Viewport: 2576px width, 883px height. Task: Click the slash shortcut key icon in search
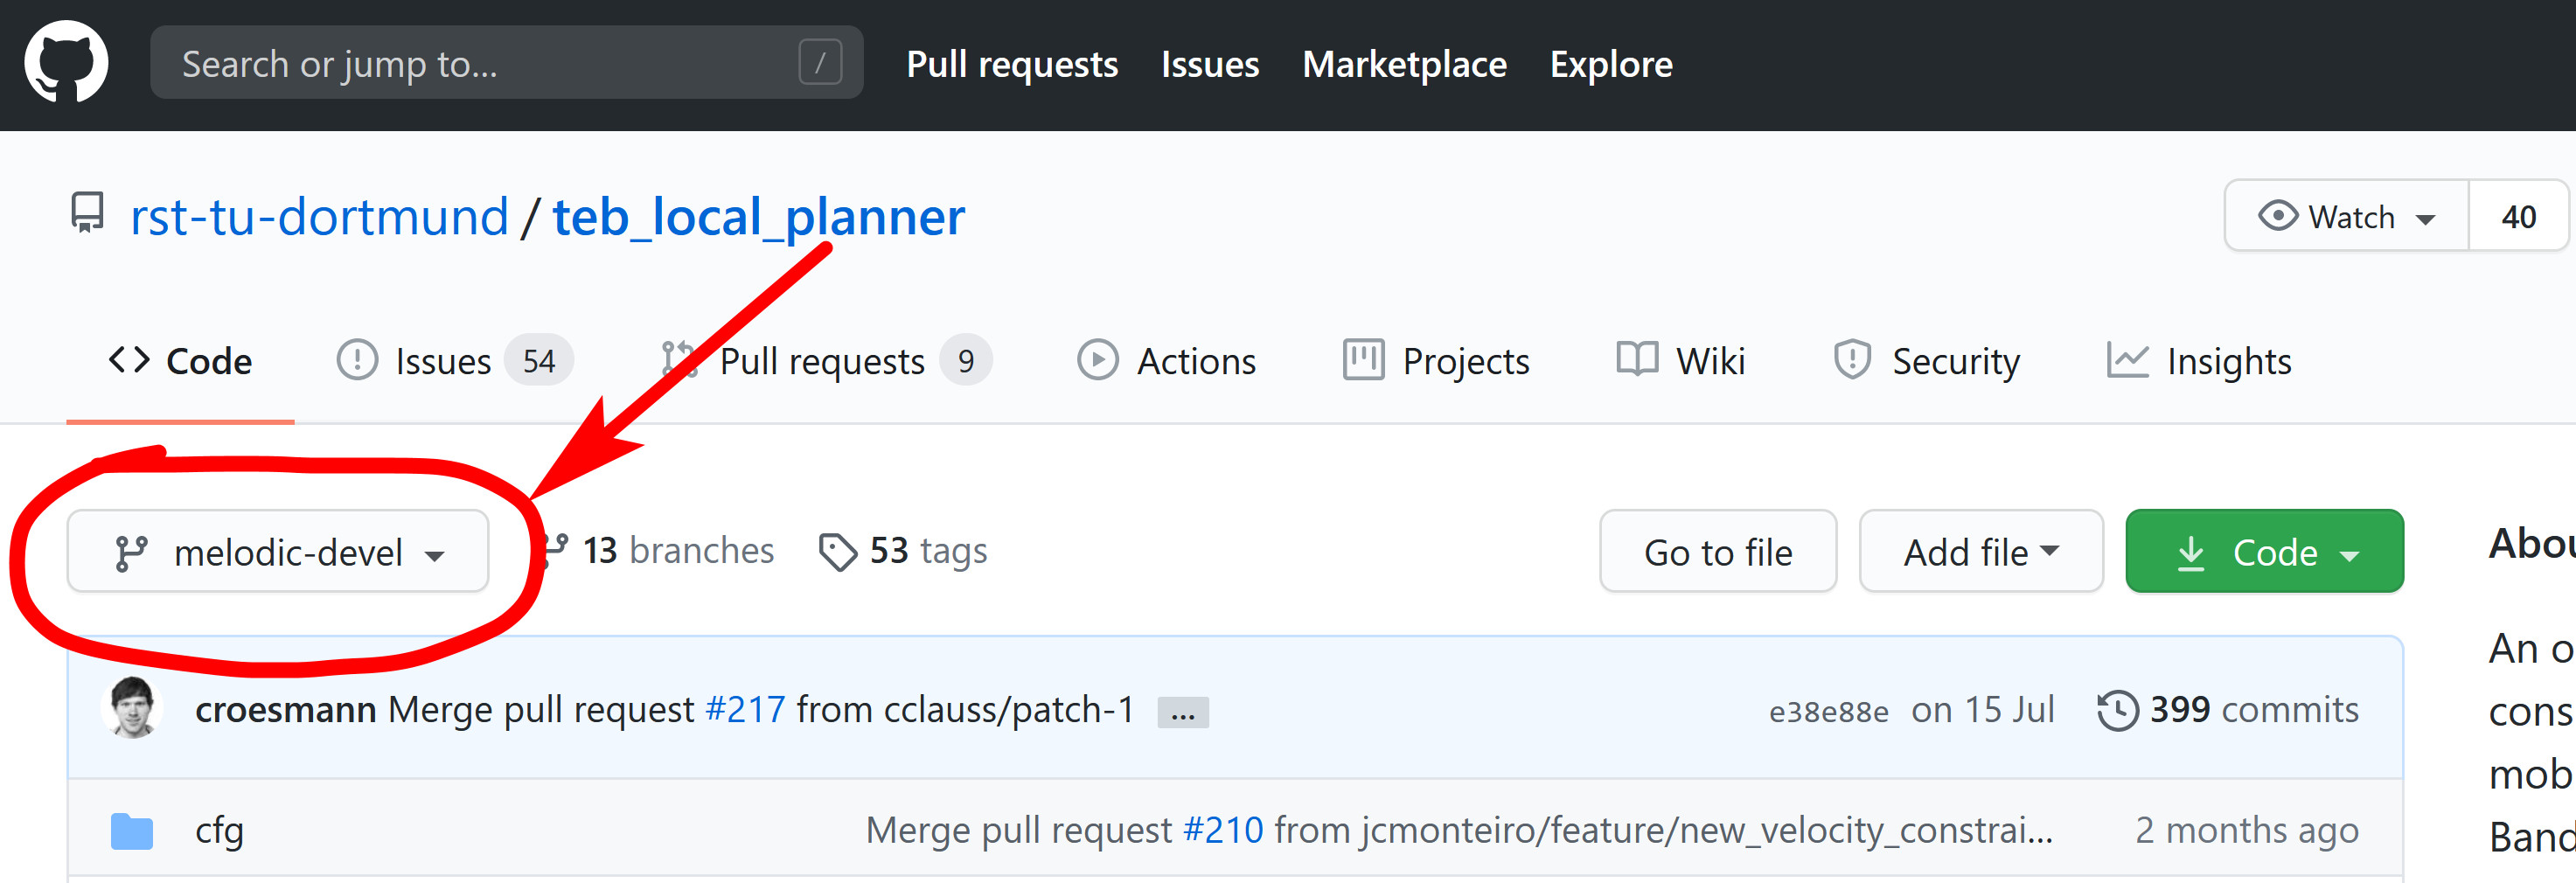tap(820, 63)
